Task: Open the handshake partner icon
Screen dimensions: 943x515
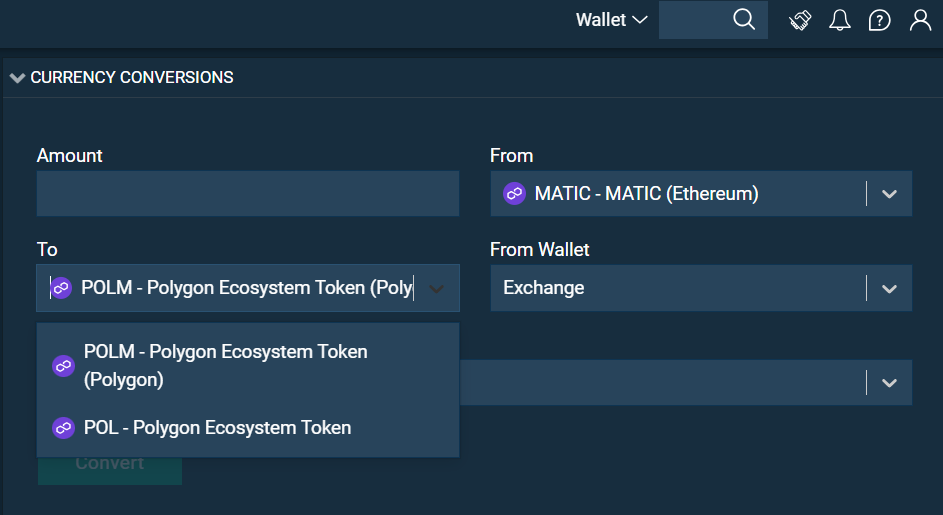Action: point(800,20)
